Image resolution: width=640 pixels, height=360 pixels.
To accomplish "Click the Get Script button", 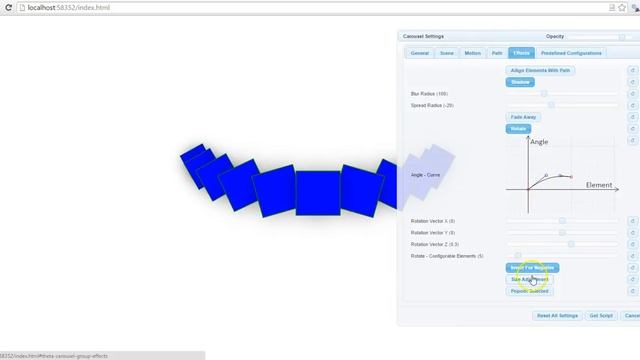I will point(601,316).
